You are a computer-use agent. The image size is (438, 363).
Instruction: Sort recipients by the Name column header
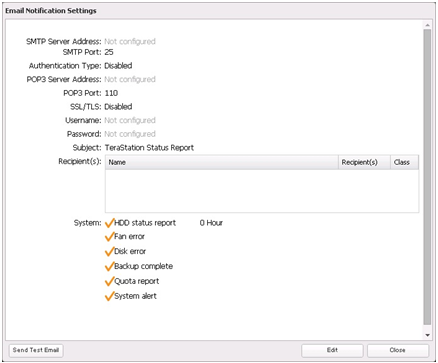222,162
